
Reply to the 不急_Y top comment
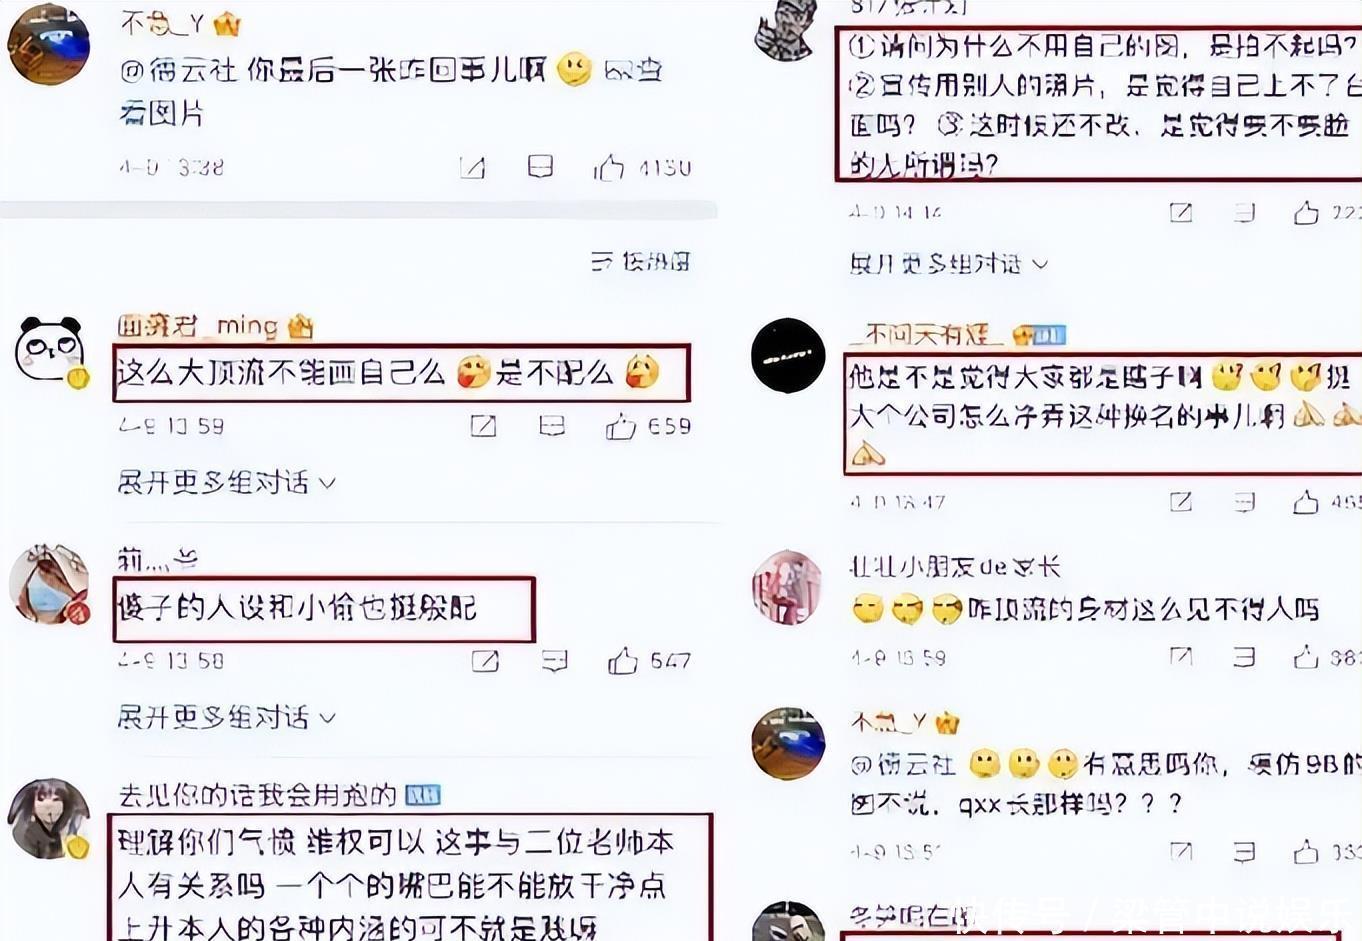[540, 166]
